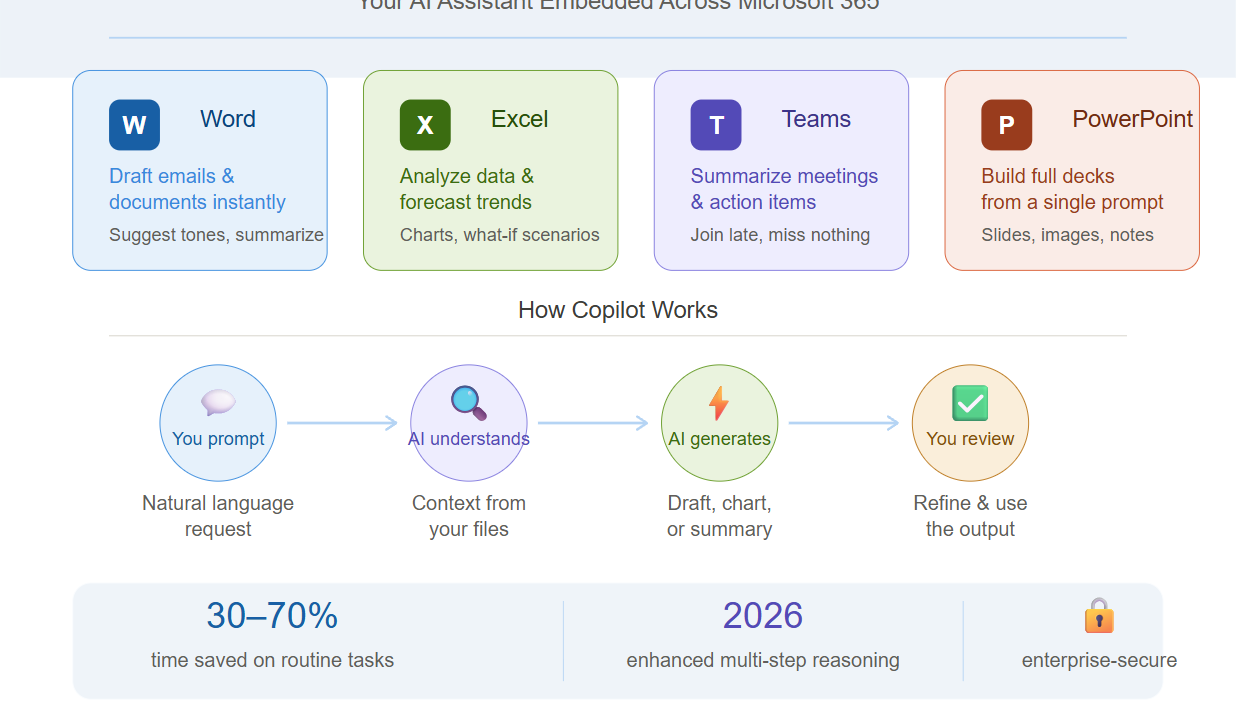
Task: Click the 'AI understands' circle label
Action: (469, 439)
